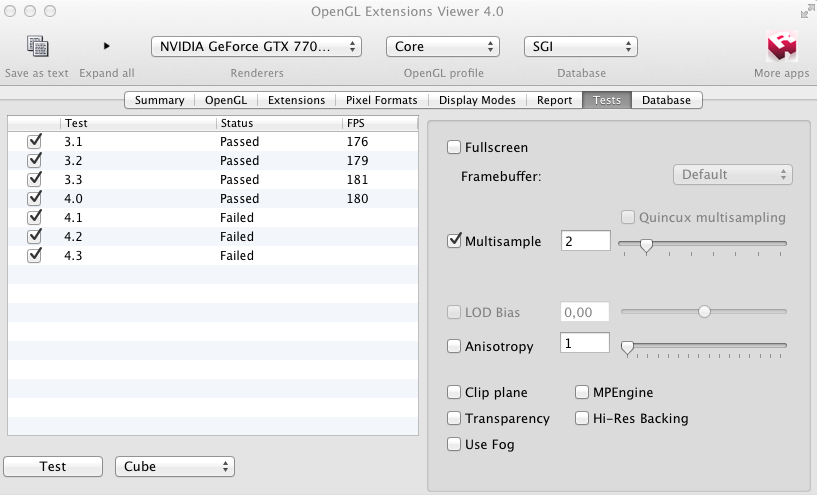
Task: Enable the Use Fog checkbox
Action: [x=454, y=444]
